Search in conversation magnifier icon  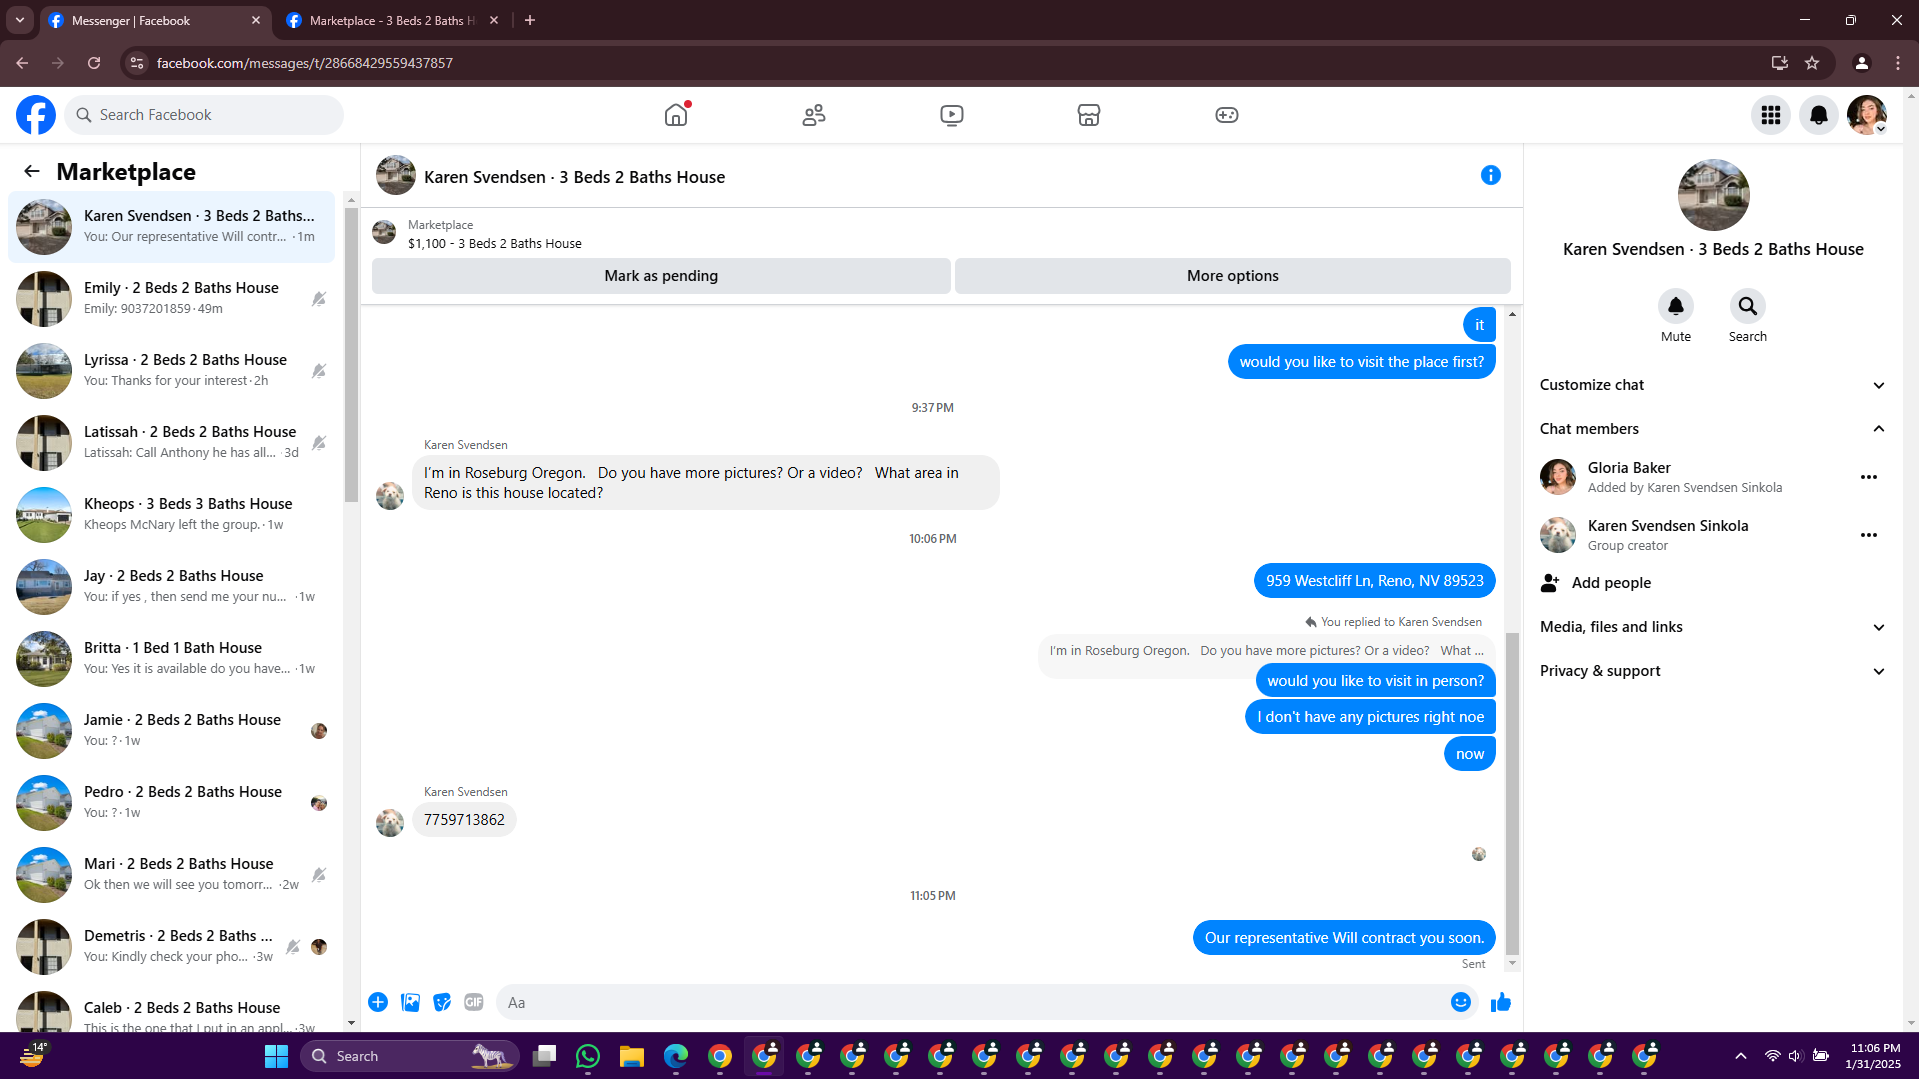1748,306
